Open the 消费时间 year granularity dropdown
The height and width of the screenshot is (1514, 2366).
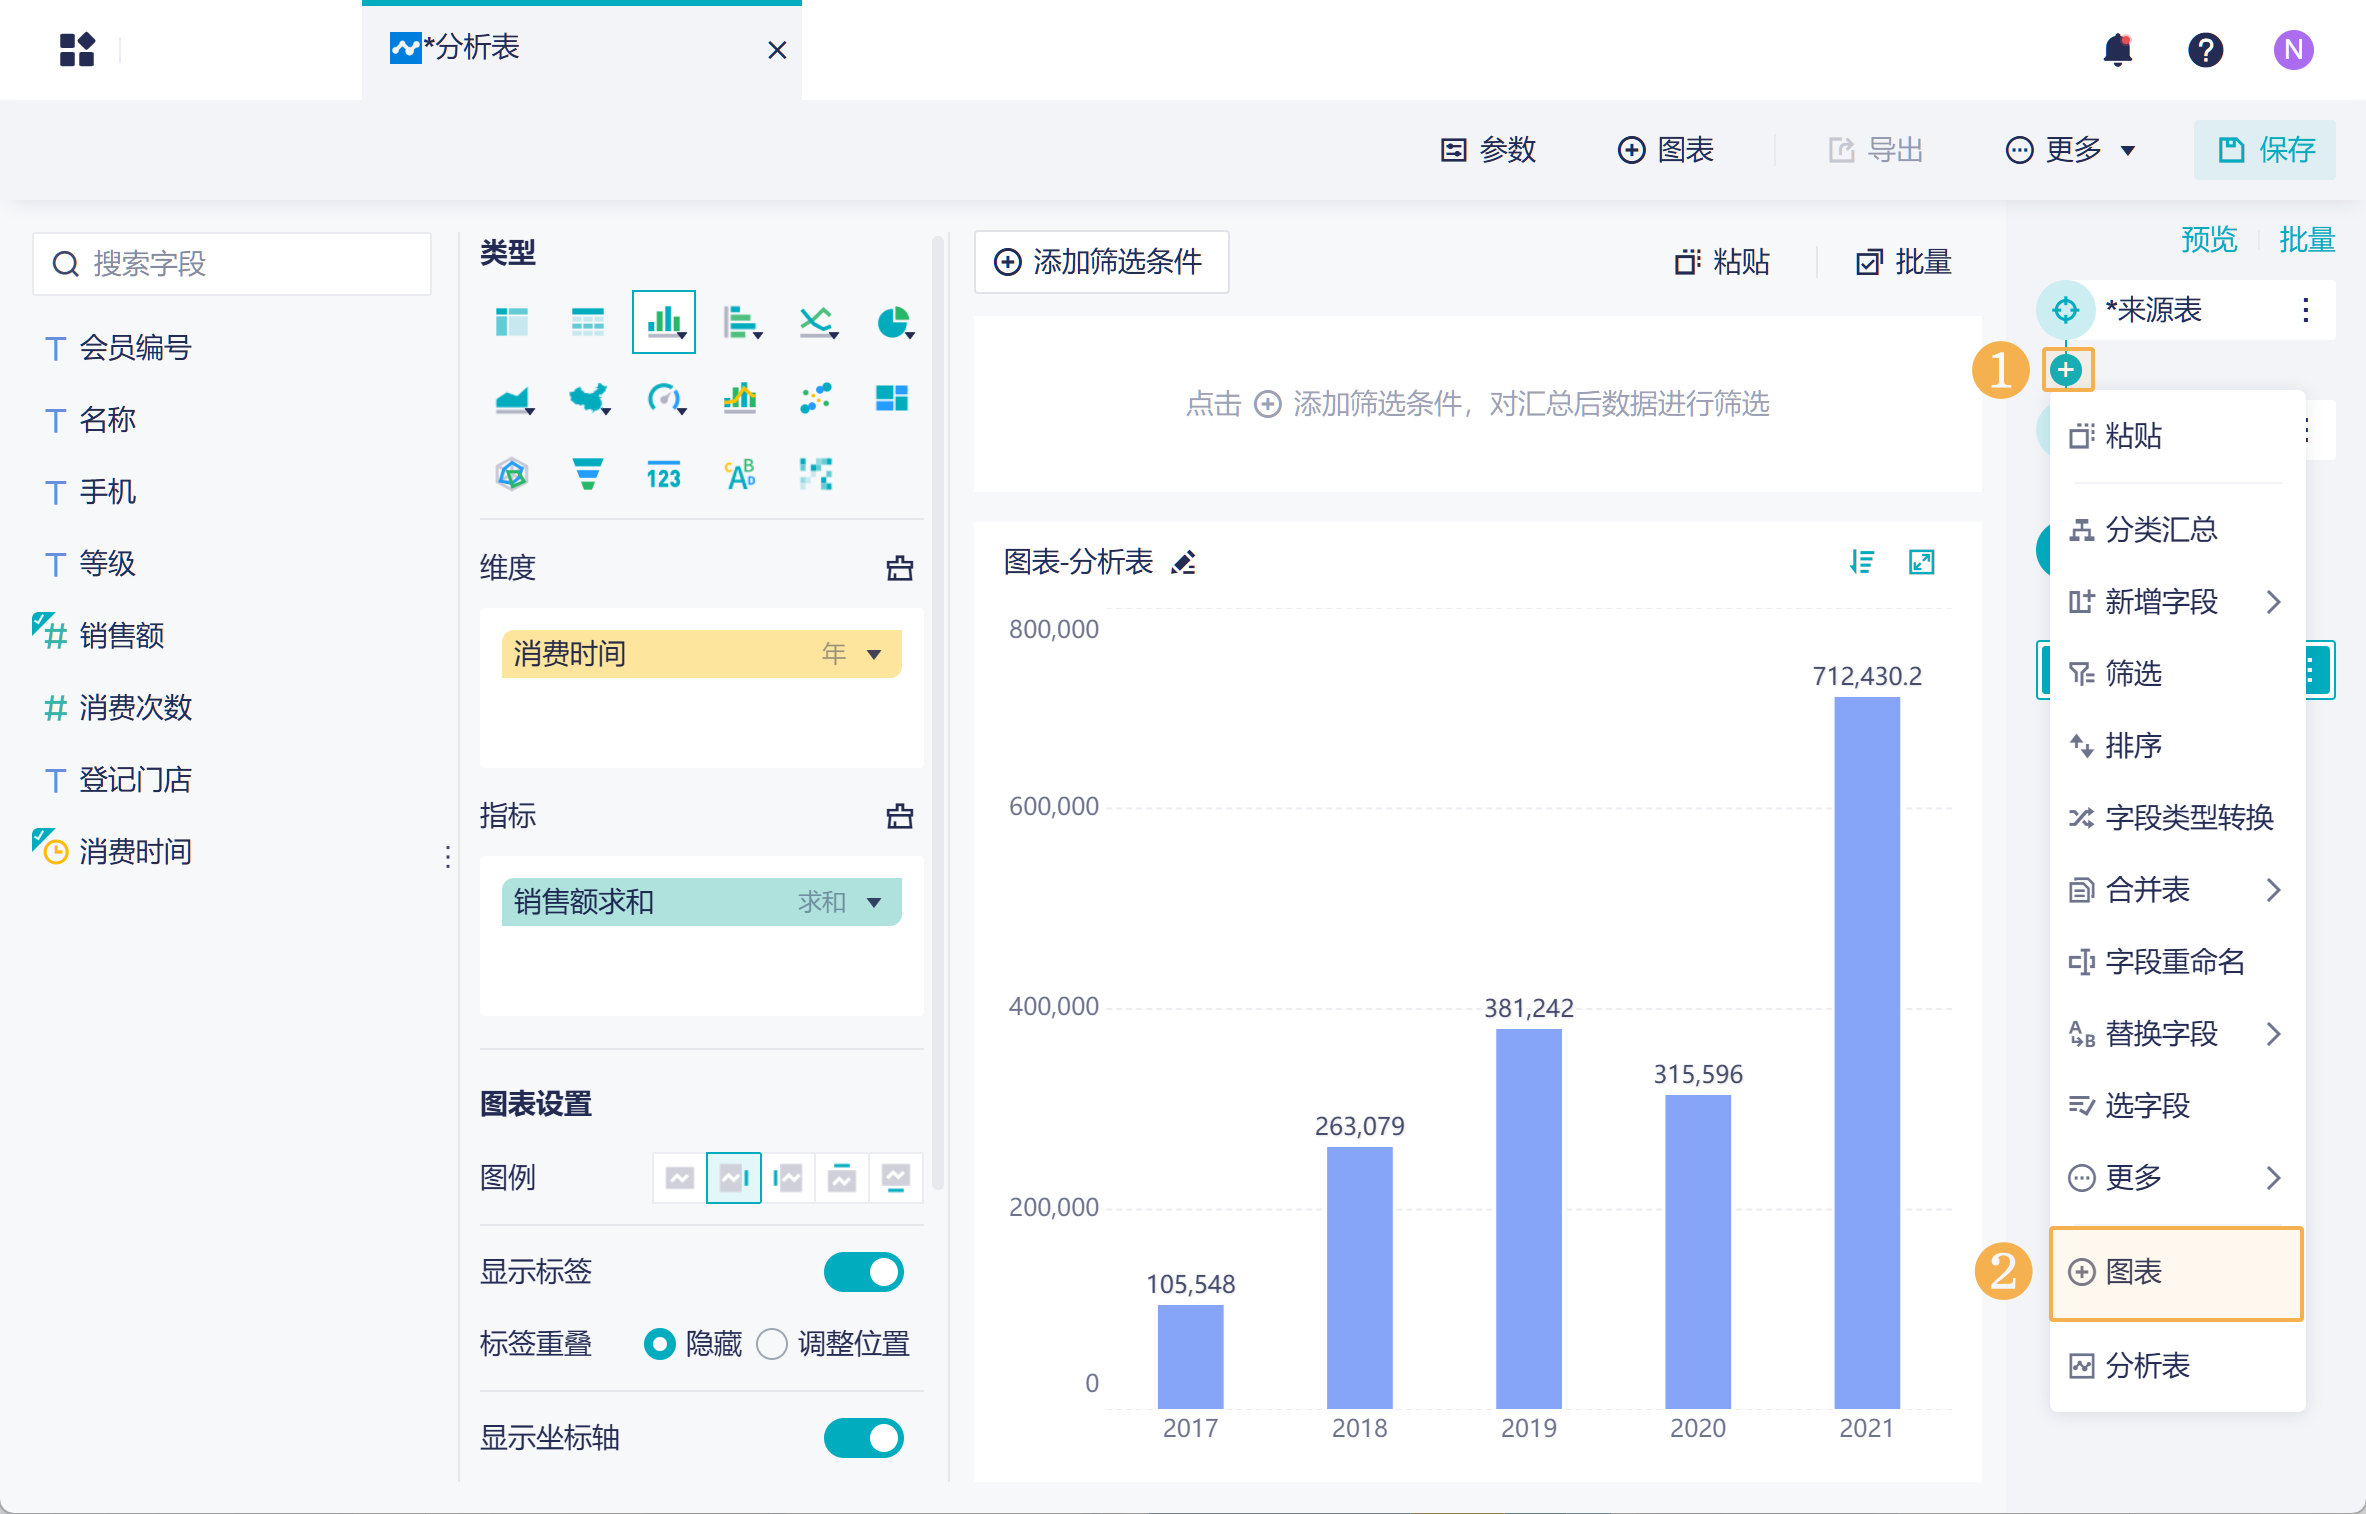click(873, 654)
